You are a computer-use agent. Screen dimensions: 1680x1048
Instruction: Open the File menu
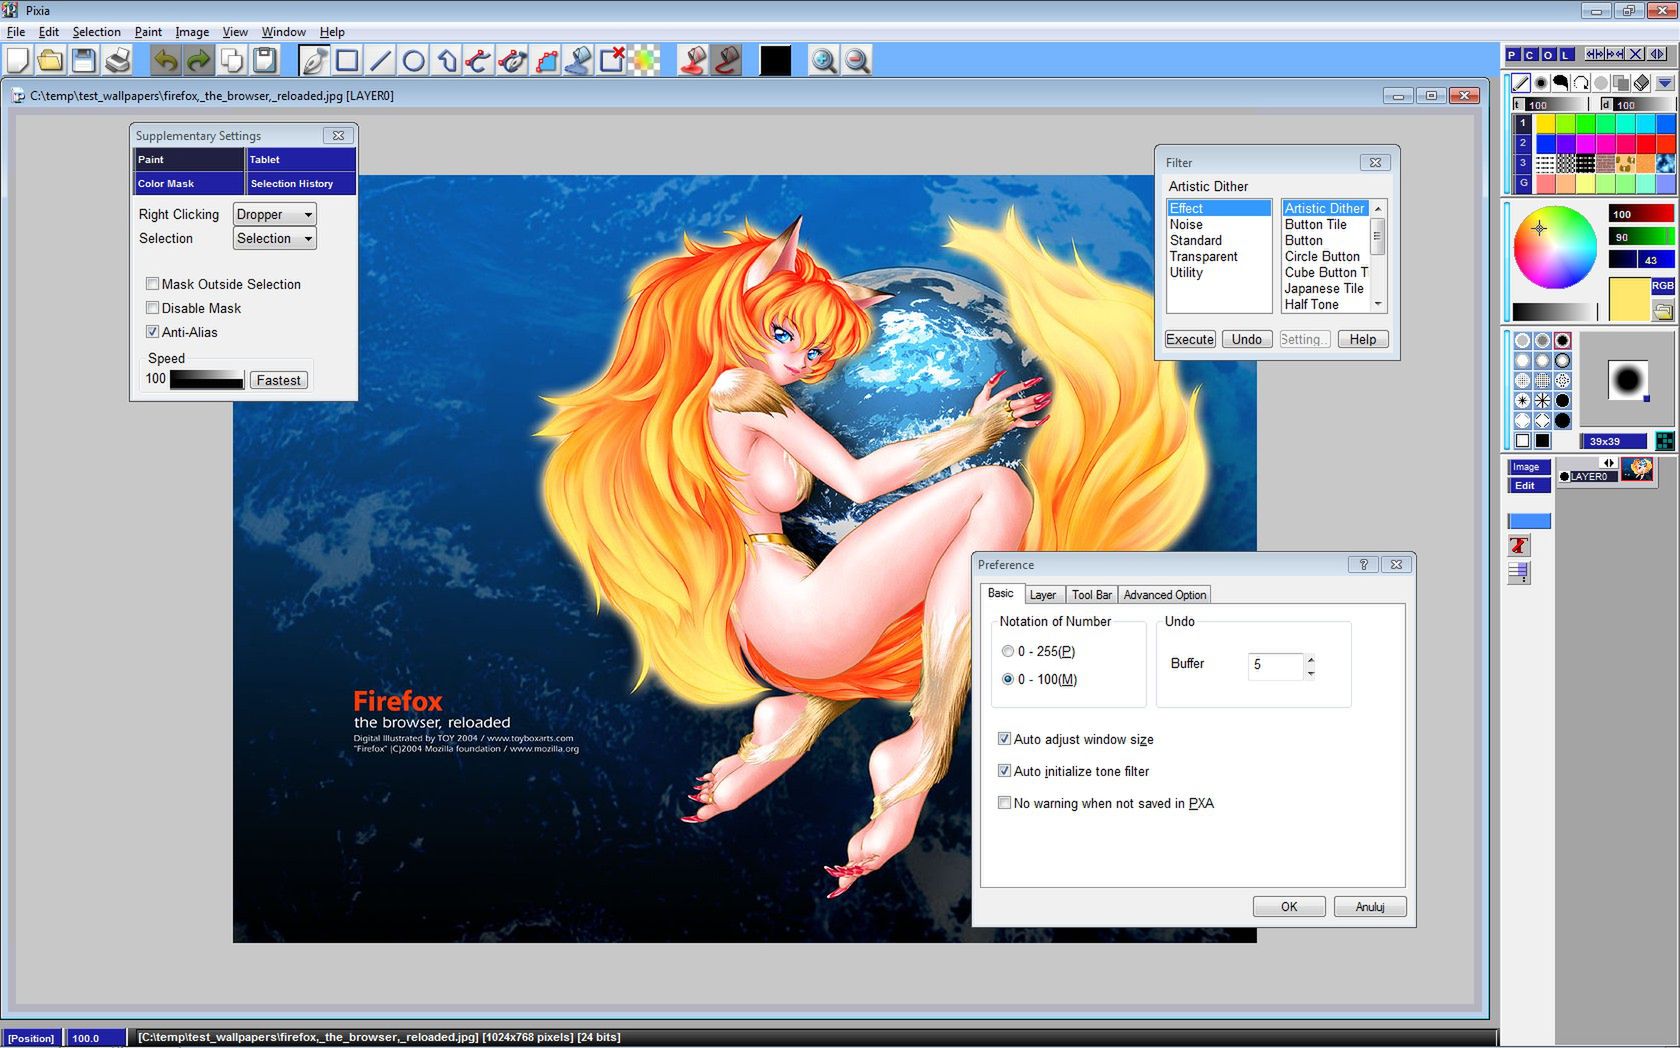16,32
